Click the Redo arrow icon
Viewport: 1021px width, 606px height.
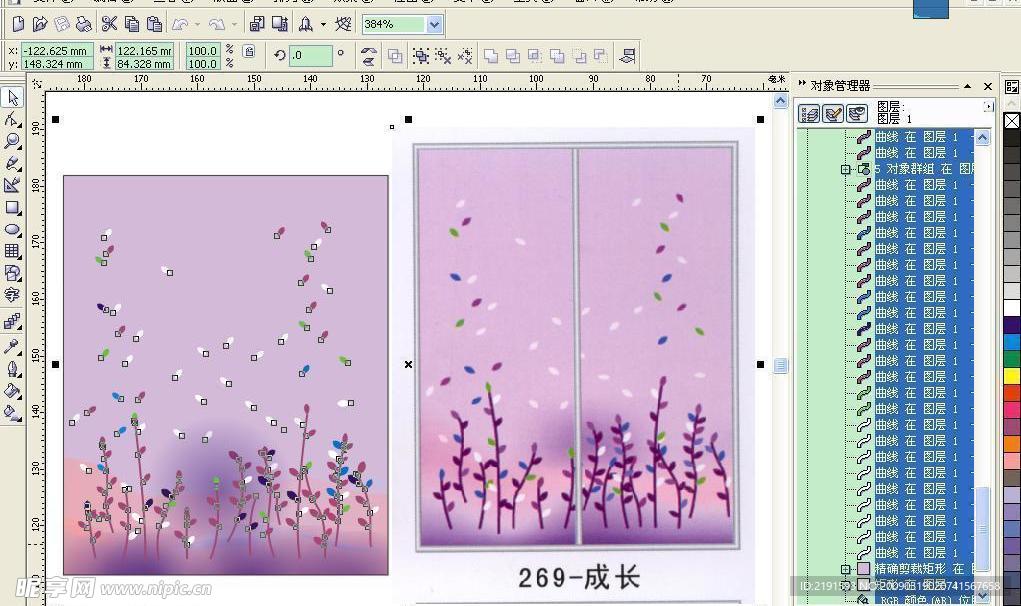click(217, 25)
